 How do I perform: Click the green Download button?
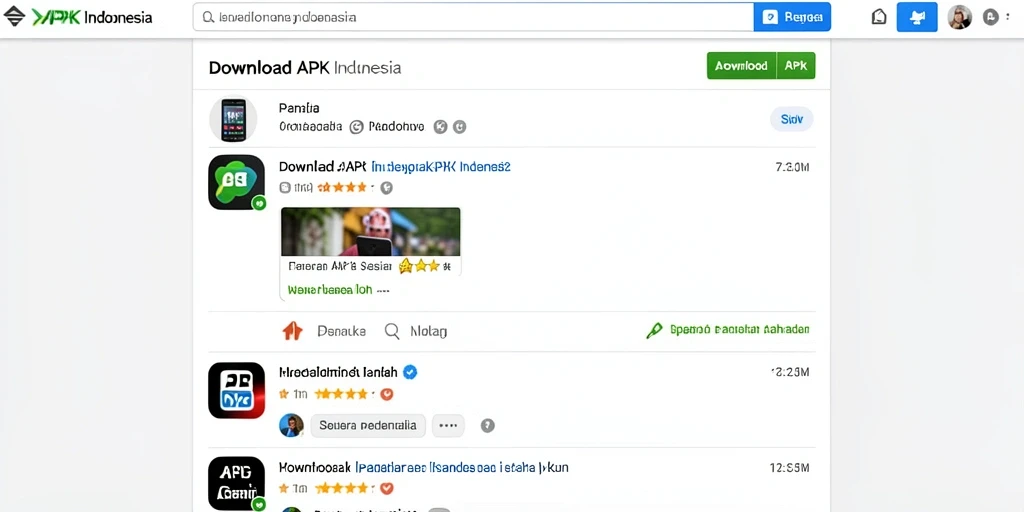point(741,66)
